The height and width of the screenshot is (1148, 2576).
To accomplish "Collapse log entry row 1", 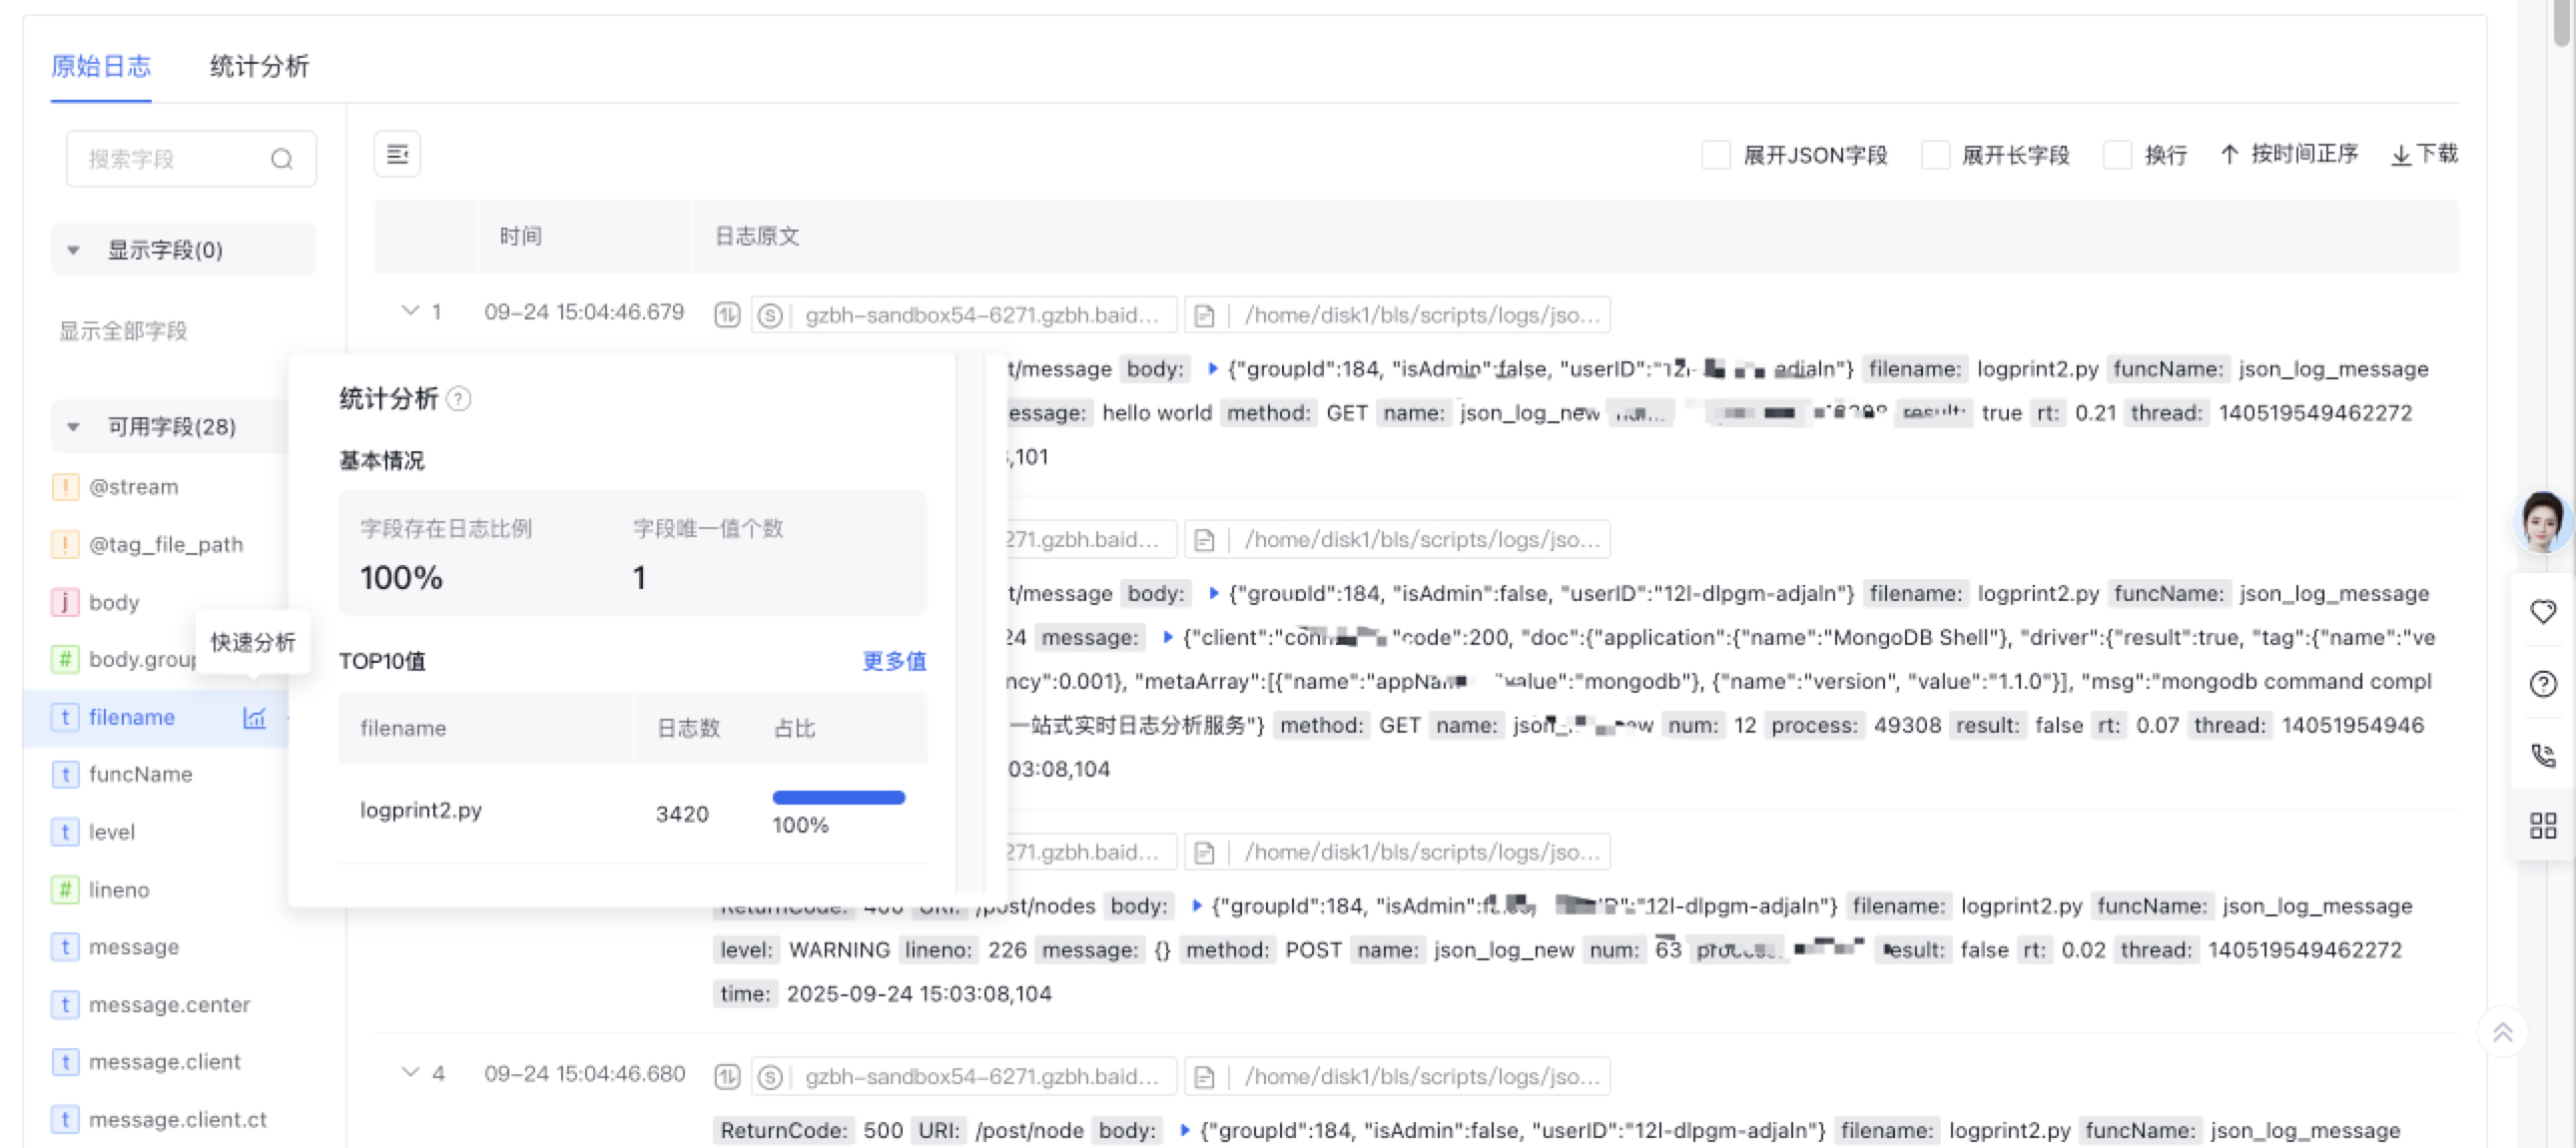I will 409,311.
